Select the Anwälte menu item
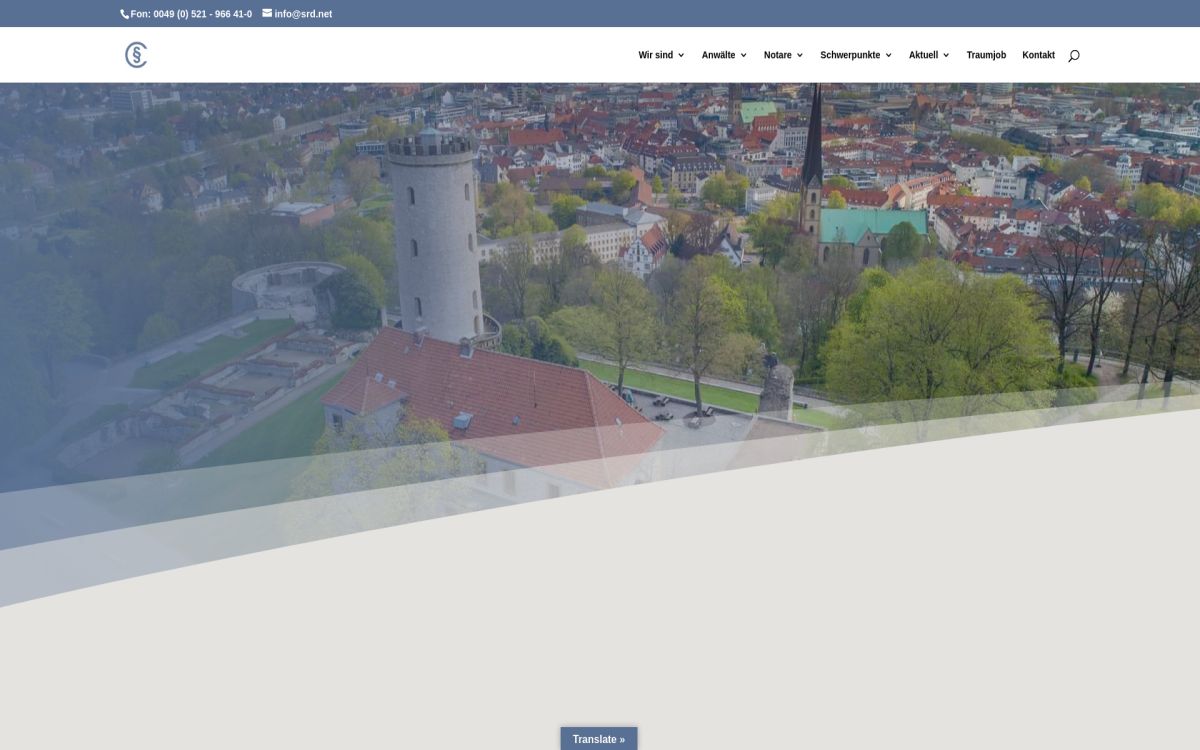This screenshot has width=1200, height=750. point(718,55)
